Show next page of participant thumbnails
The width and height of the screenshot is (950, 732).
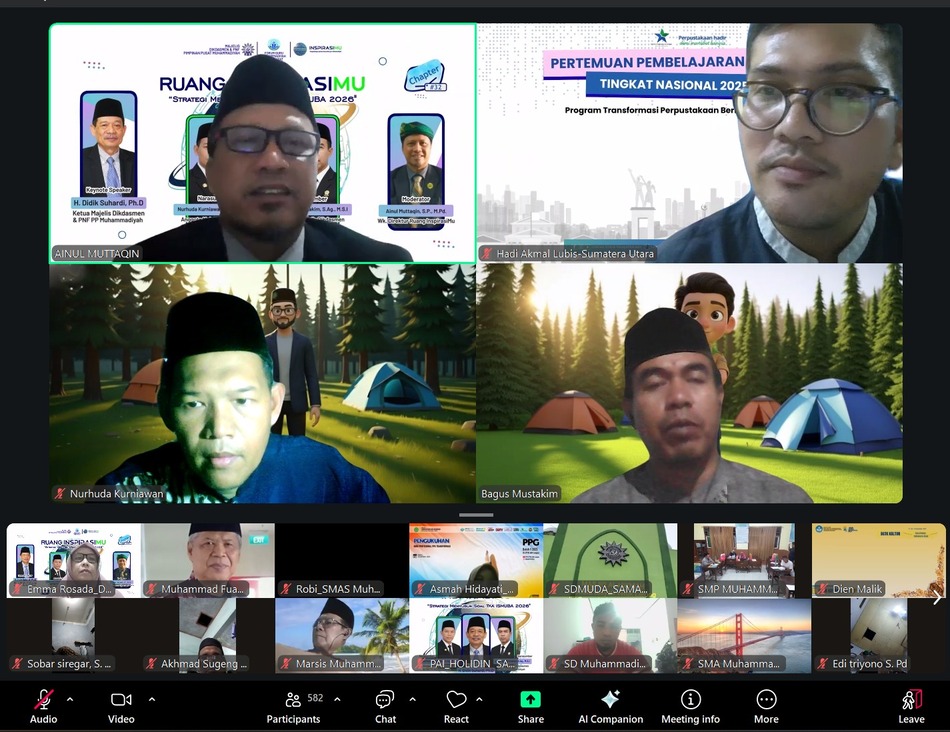936,597
